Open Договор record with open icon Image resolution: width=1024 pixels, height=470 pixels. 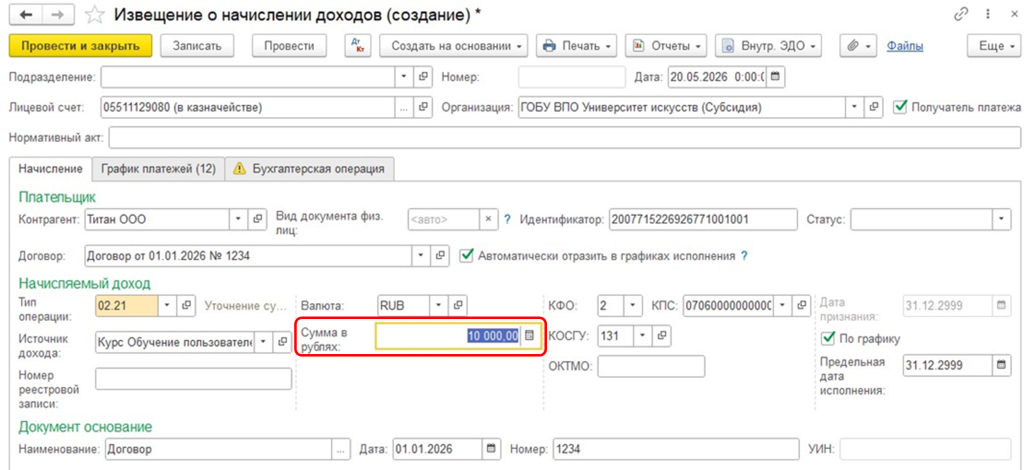(440, 257)
